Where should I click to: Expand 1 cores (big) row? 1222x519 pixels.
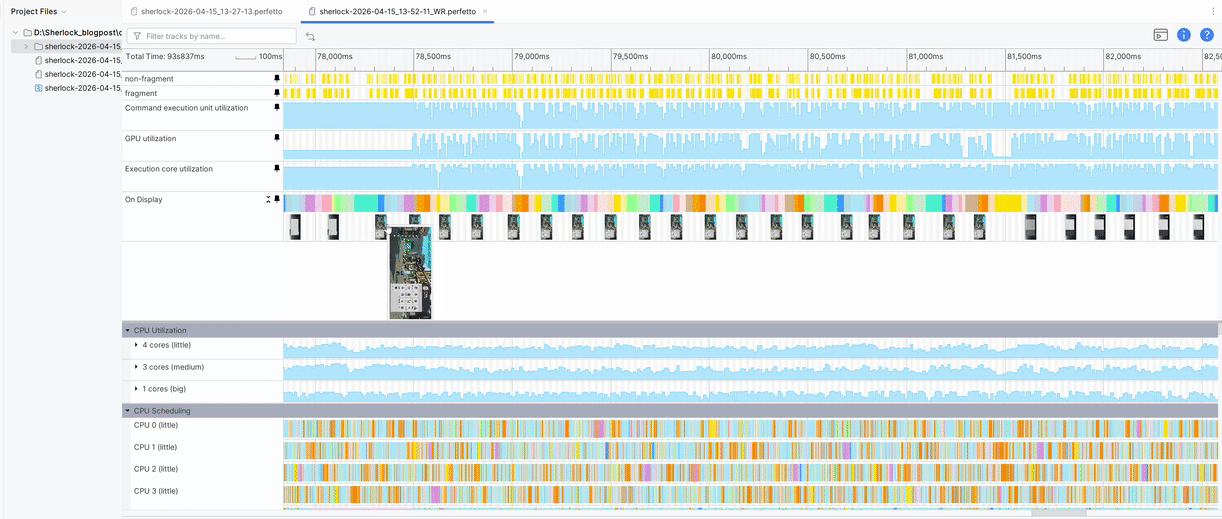click(136, 388)
